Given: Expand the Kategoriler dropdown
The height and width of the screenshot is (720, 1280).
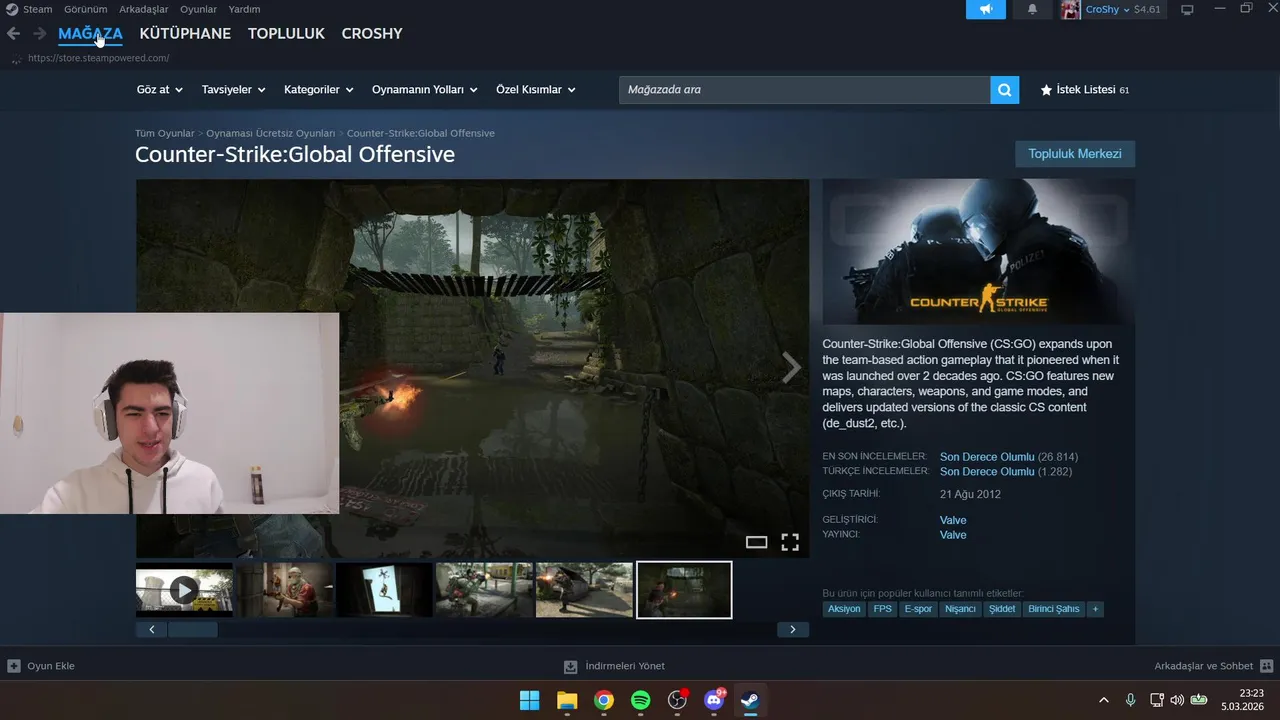Looking at the screenshot, I should click(319, 90).
